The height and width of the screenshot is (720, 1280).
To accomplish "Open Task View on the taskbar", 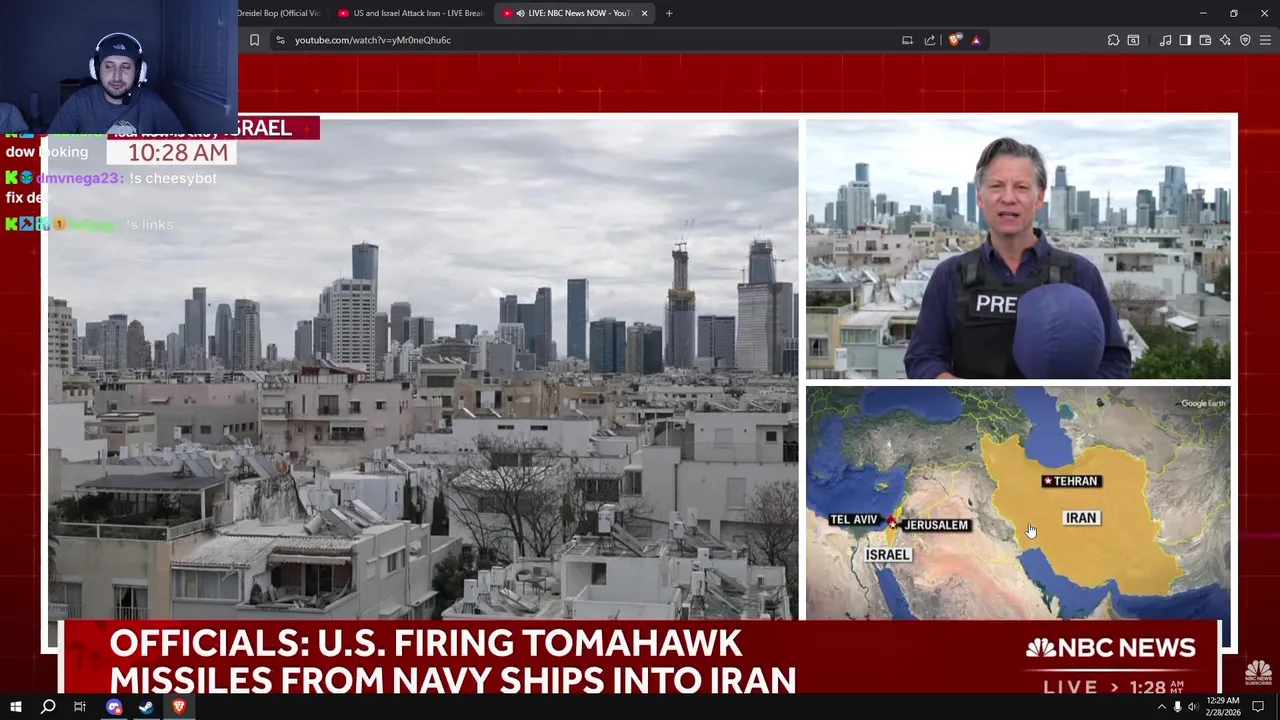I will click(x=79, y=707).
